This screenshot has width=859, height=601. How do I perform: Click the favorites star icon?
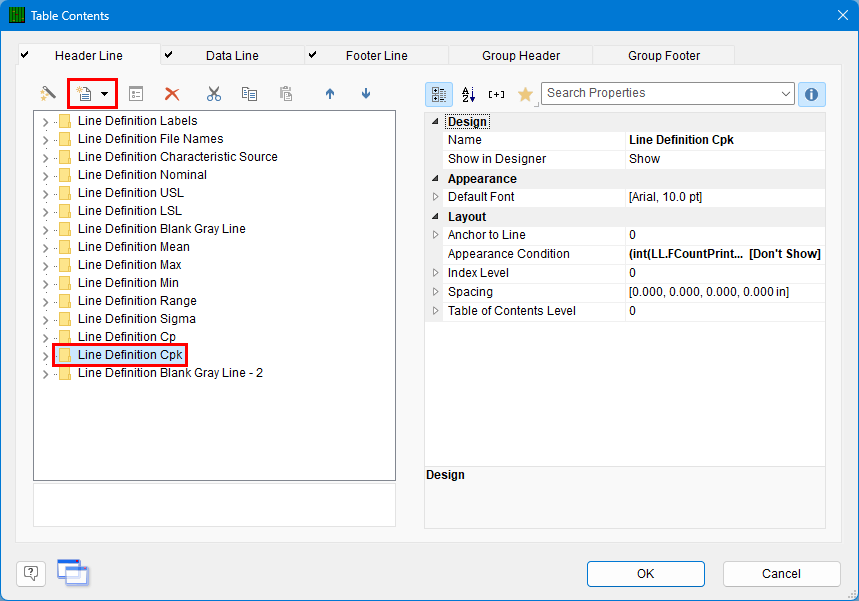[x=525, y=94]
